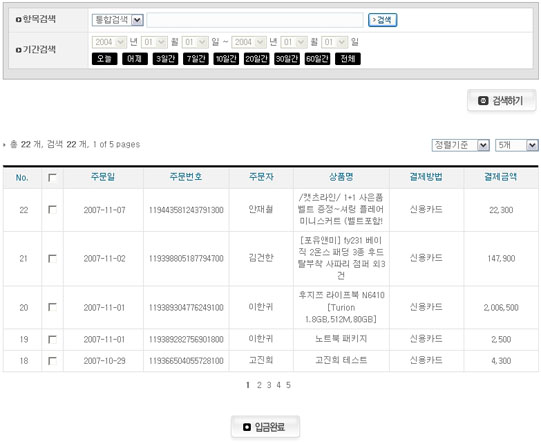Check the checkbox for order No. 22
The height and width of the screenshot is (442, 541).
[x=52, y=210]
